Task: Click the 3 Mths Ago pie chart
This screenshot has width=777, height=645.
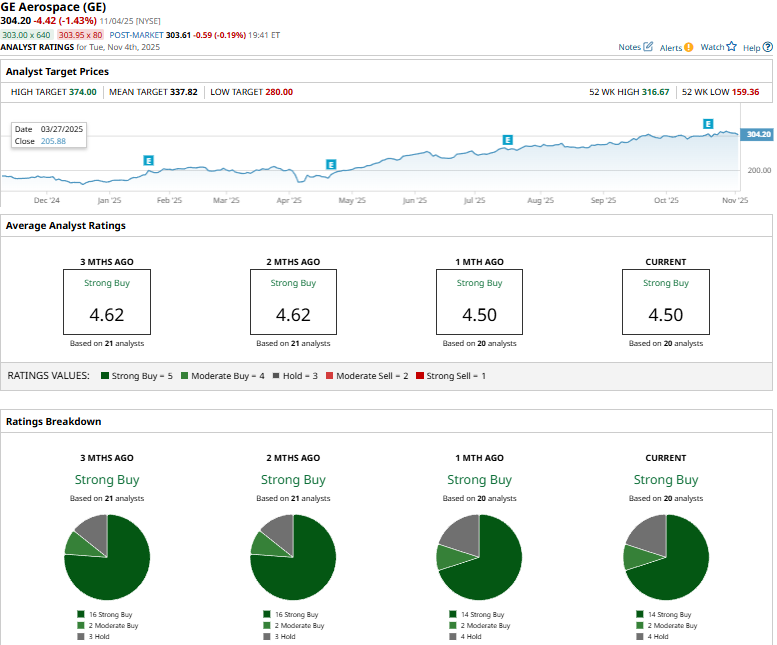Action: (107, 557)
